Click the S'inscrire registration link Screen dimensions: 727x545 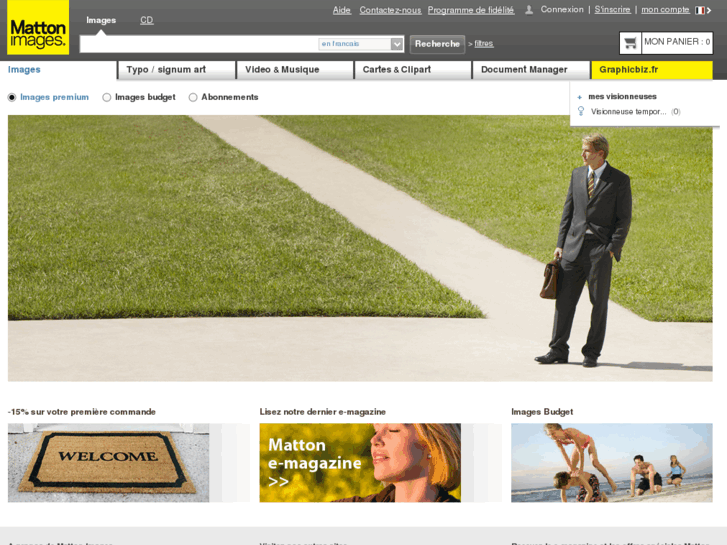click(612, 10)
